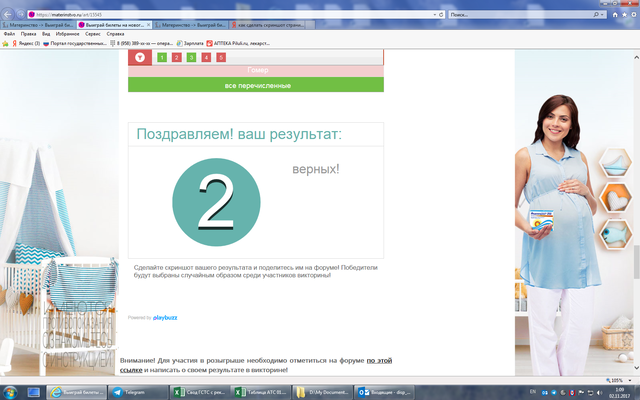Open Excel Таблица АТС taskbar item
Image resolution: width=640 pixels, height=400 pixels.
coord(260,392)
